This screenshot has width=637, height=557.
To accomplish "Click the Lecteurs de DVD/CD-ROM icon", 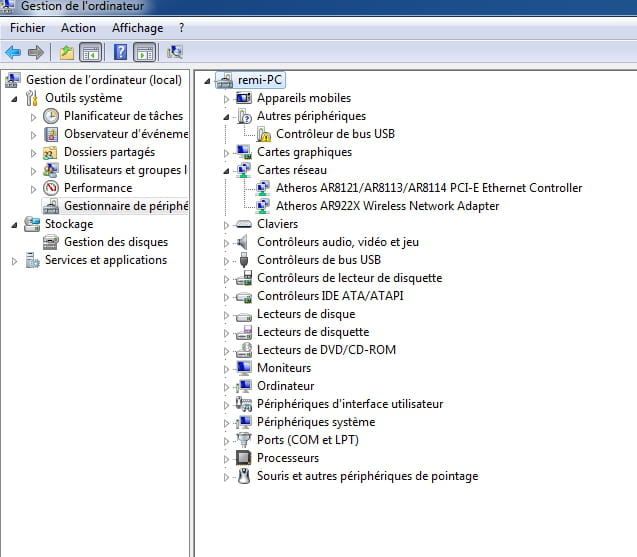I will (x=244, y=350).
